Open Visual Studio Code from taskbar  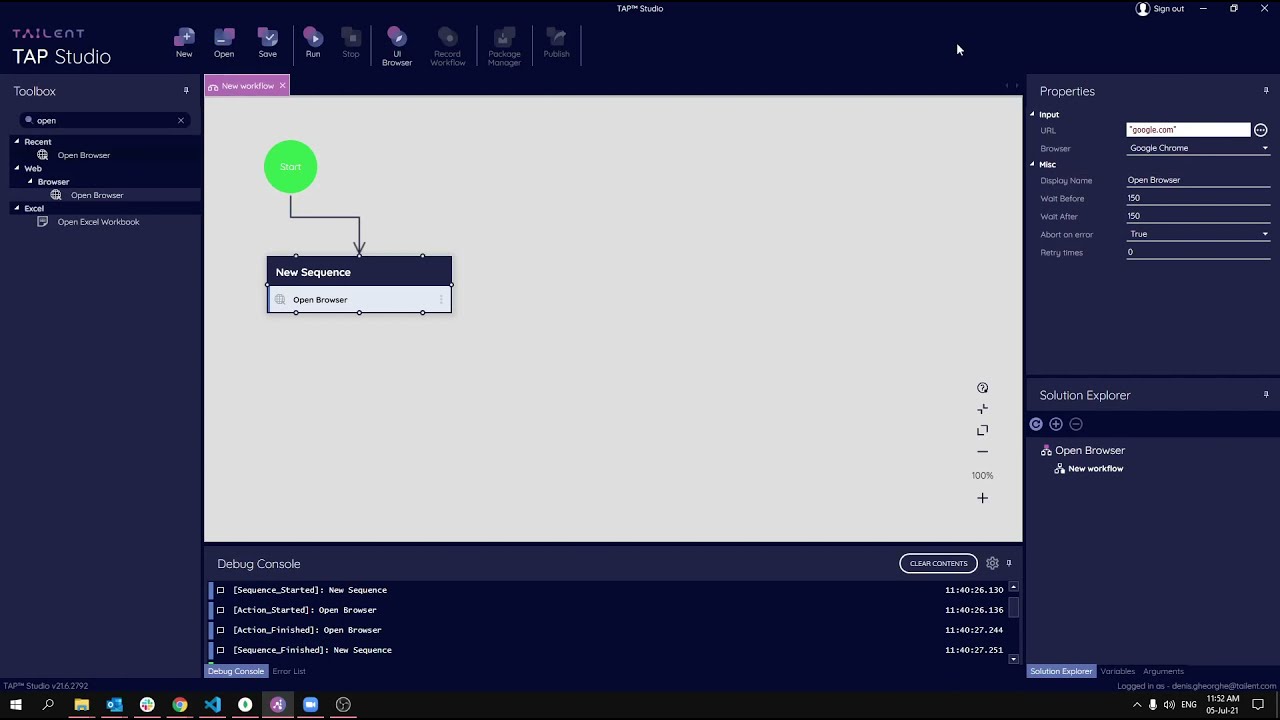[x=212, y=705]
